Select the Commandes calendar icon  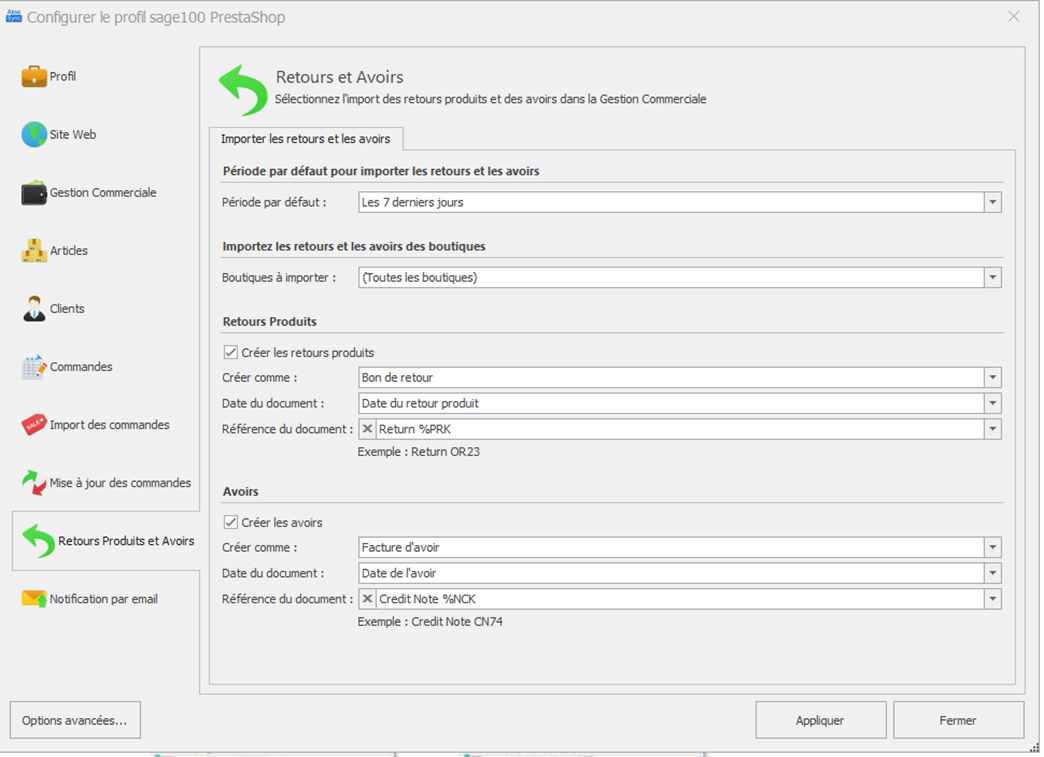34,367
